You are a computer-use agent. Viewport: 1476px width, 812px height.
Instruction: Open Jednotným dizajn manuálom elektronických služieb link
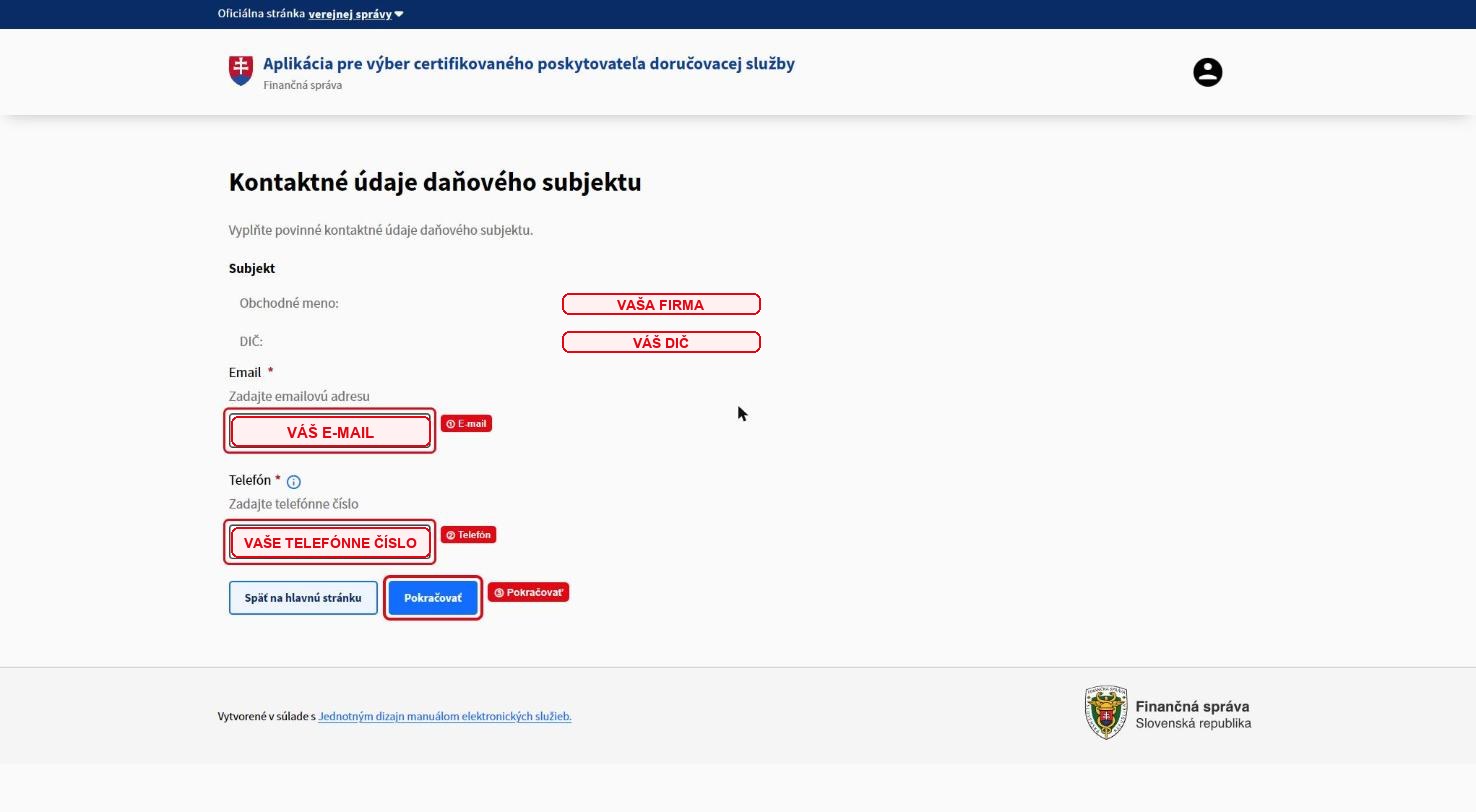(x=445, y=716)
